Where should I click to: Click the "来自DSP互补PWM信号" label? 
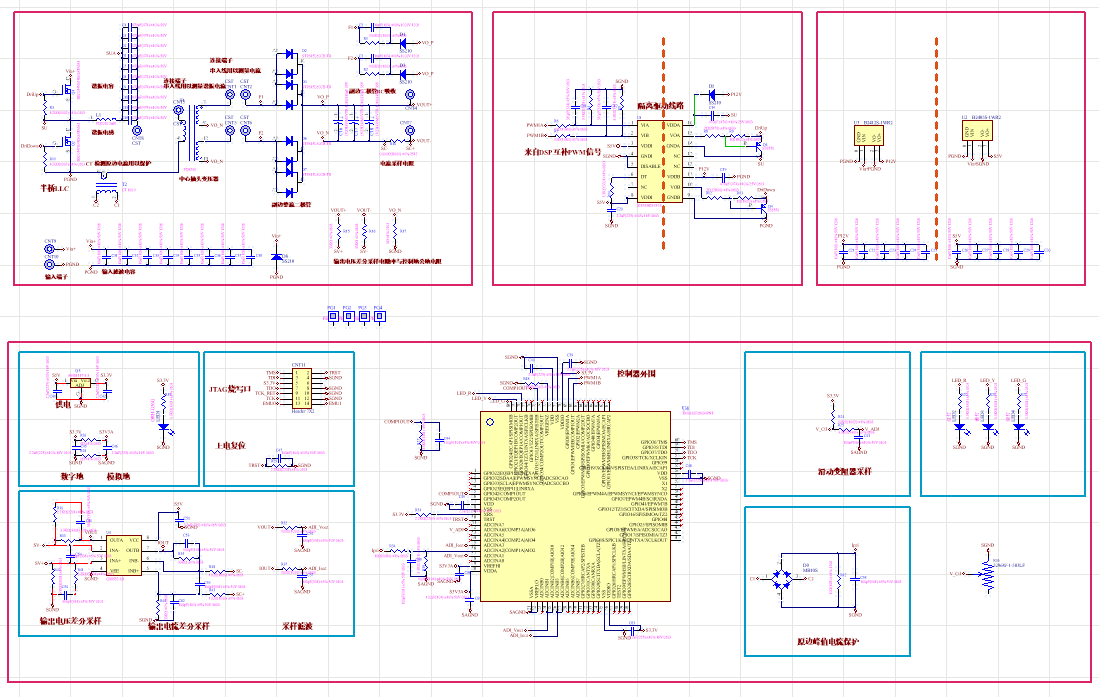[x=563, y=151]
